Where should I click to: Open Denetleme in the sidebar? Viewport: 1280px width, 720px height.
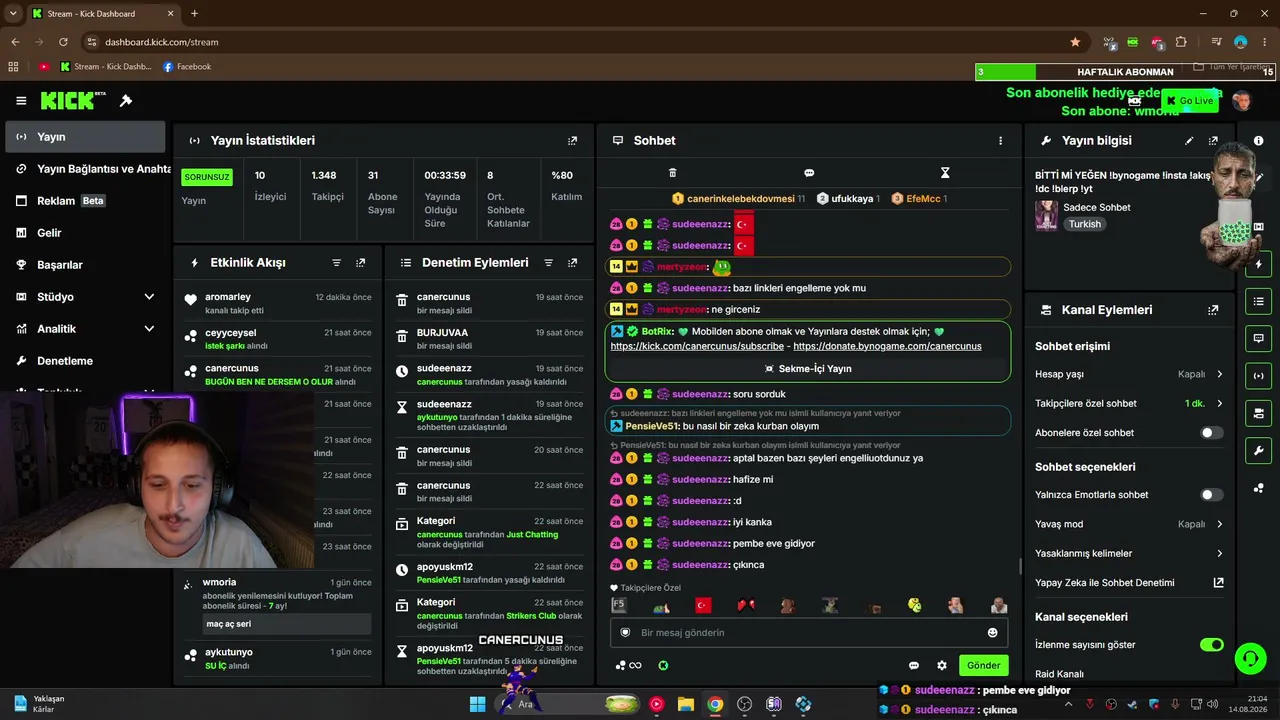point(85,361)
